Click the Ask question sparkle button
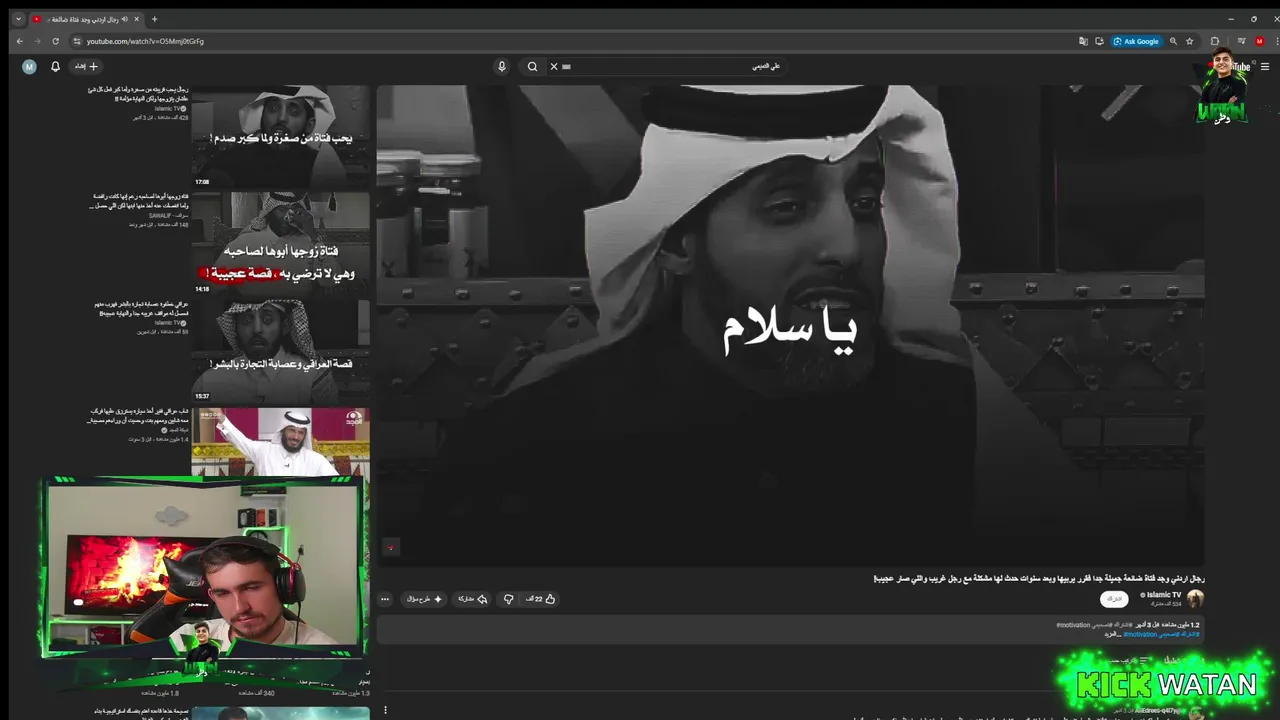1280x720 pixels. click(x=424, y=599)
